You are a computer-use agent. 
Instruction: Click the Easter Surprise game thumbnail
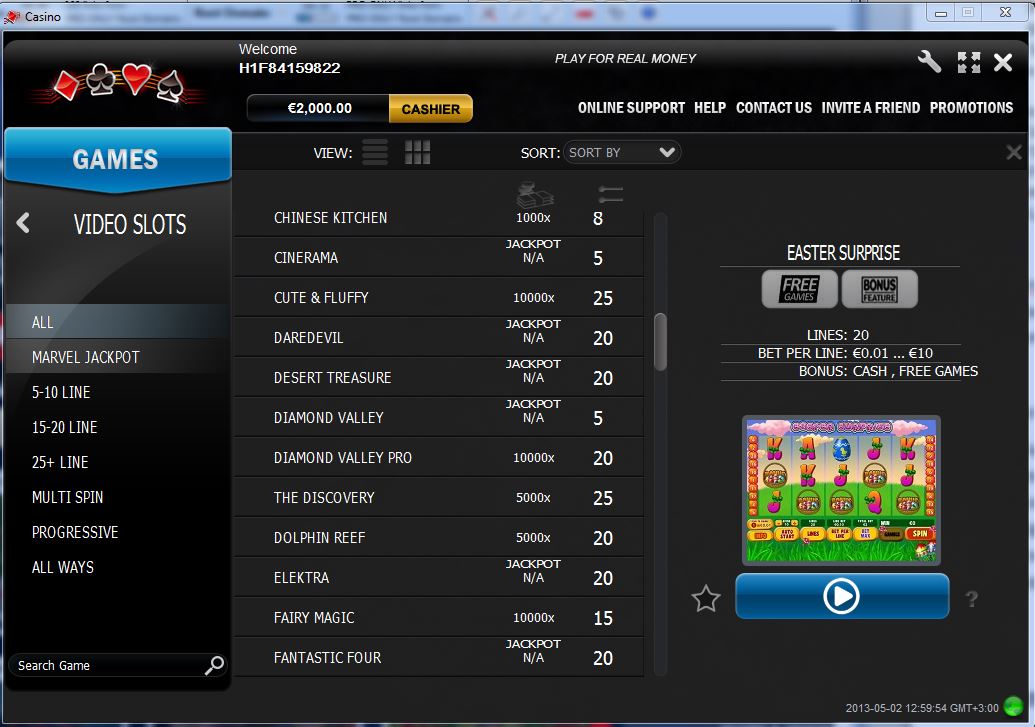(x=841, y=490)
